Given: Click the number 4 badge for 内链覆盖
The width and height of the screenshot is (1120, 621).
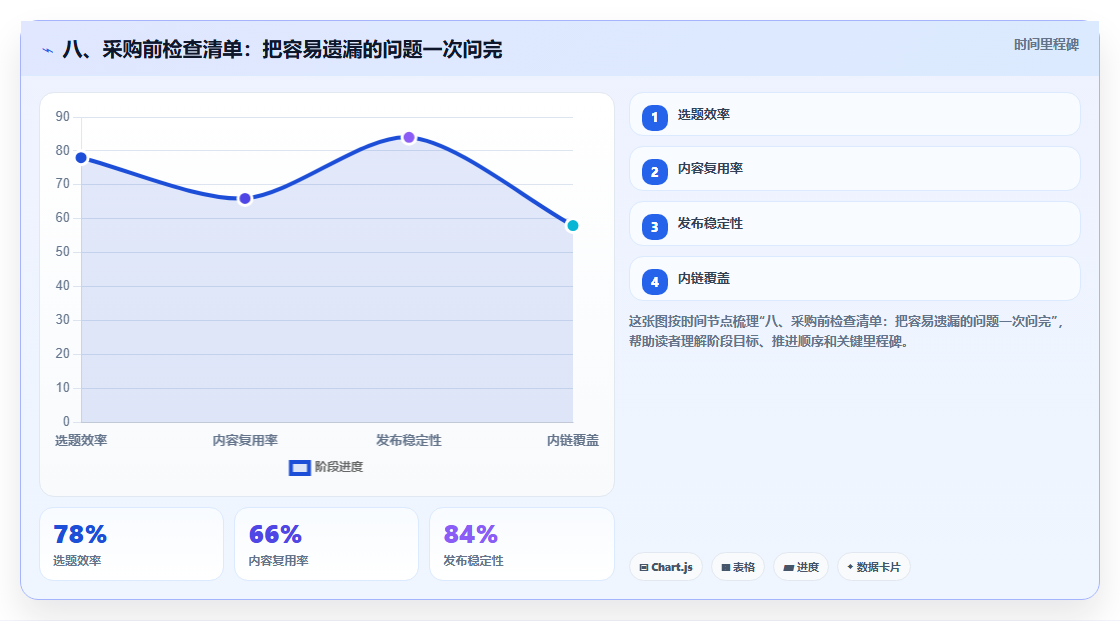Looking at the screenshot, I should click(654, 282).
